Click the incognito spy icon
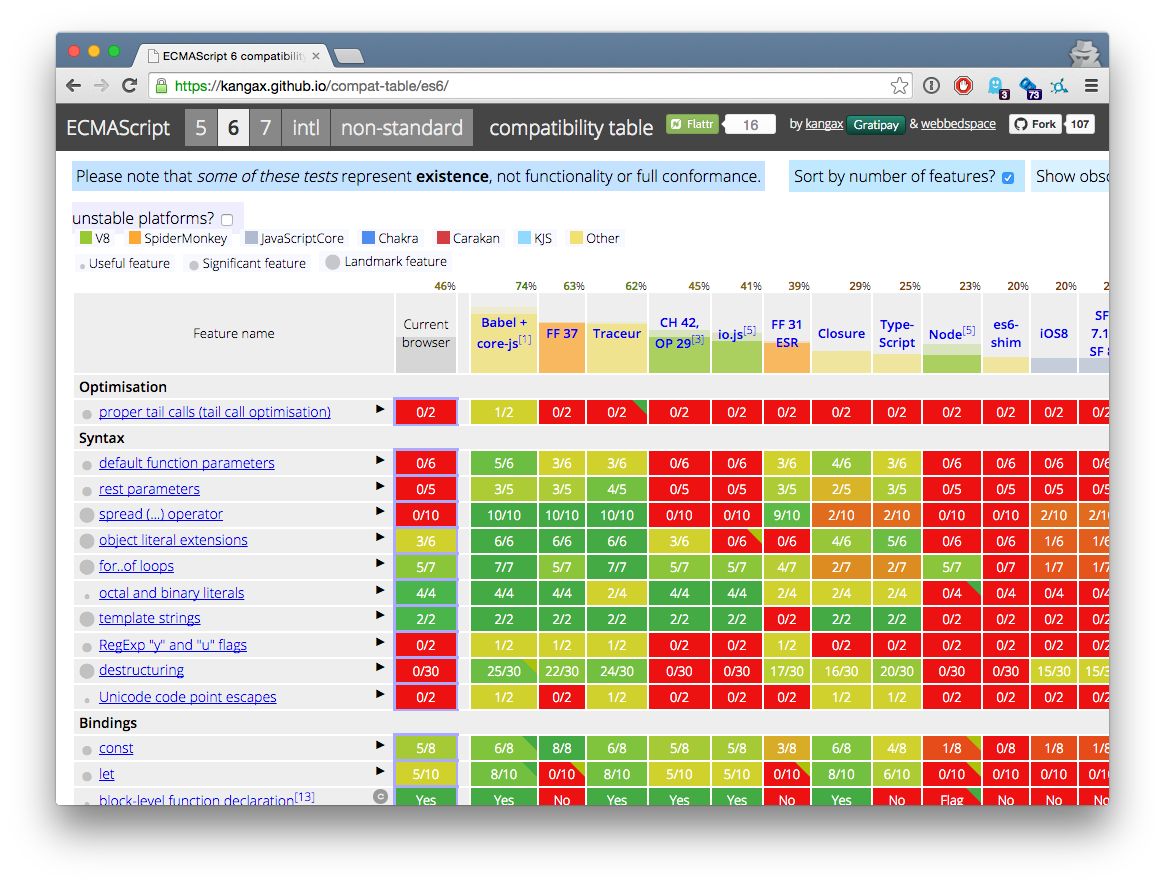The width and height of the screenshot is (1165, 885). [1084, 53]
